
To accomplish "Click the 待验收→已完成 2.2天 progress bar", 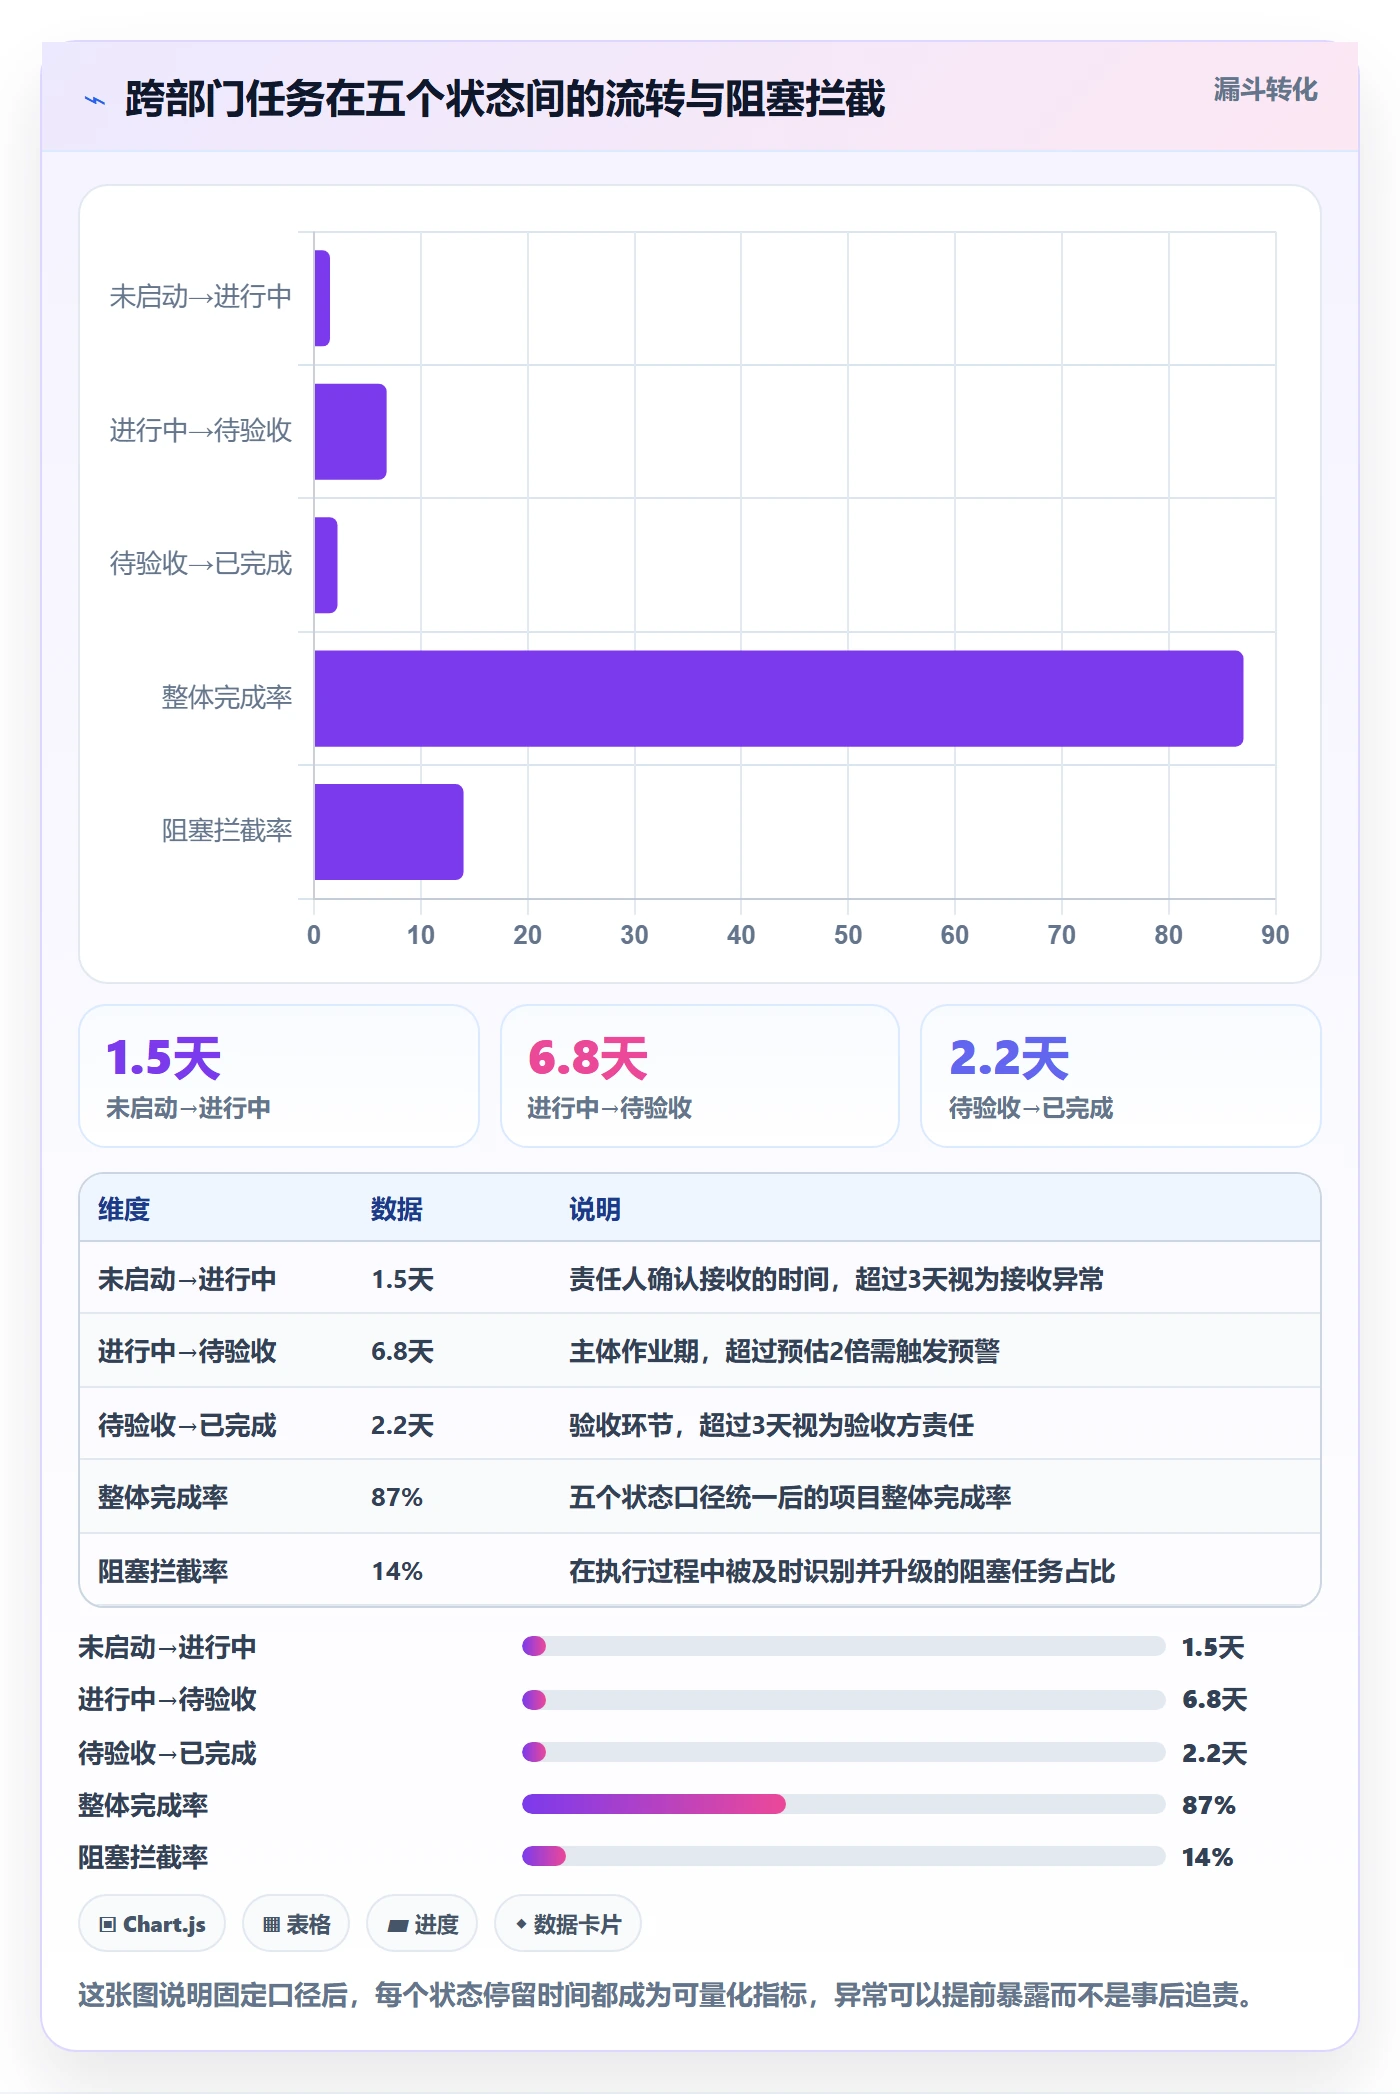I will pos(843,1752).
